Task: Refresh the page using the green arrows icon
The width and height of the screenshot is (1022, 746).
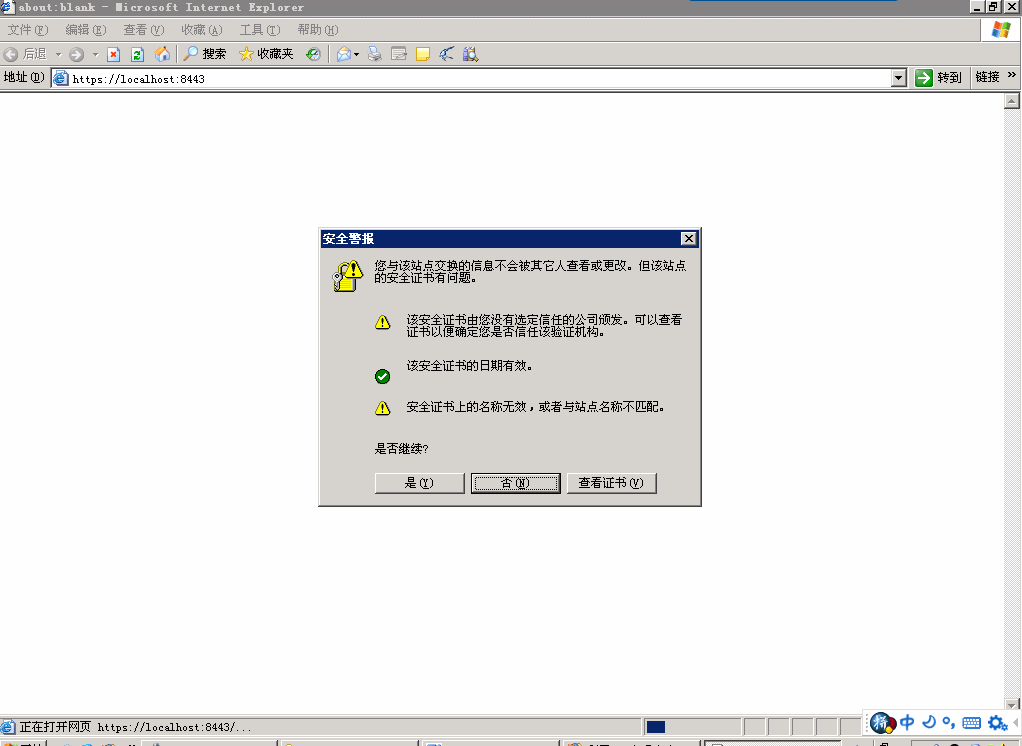Action: click(x=137, y=54)
